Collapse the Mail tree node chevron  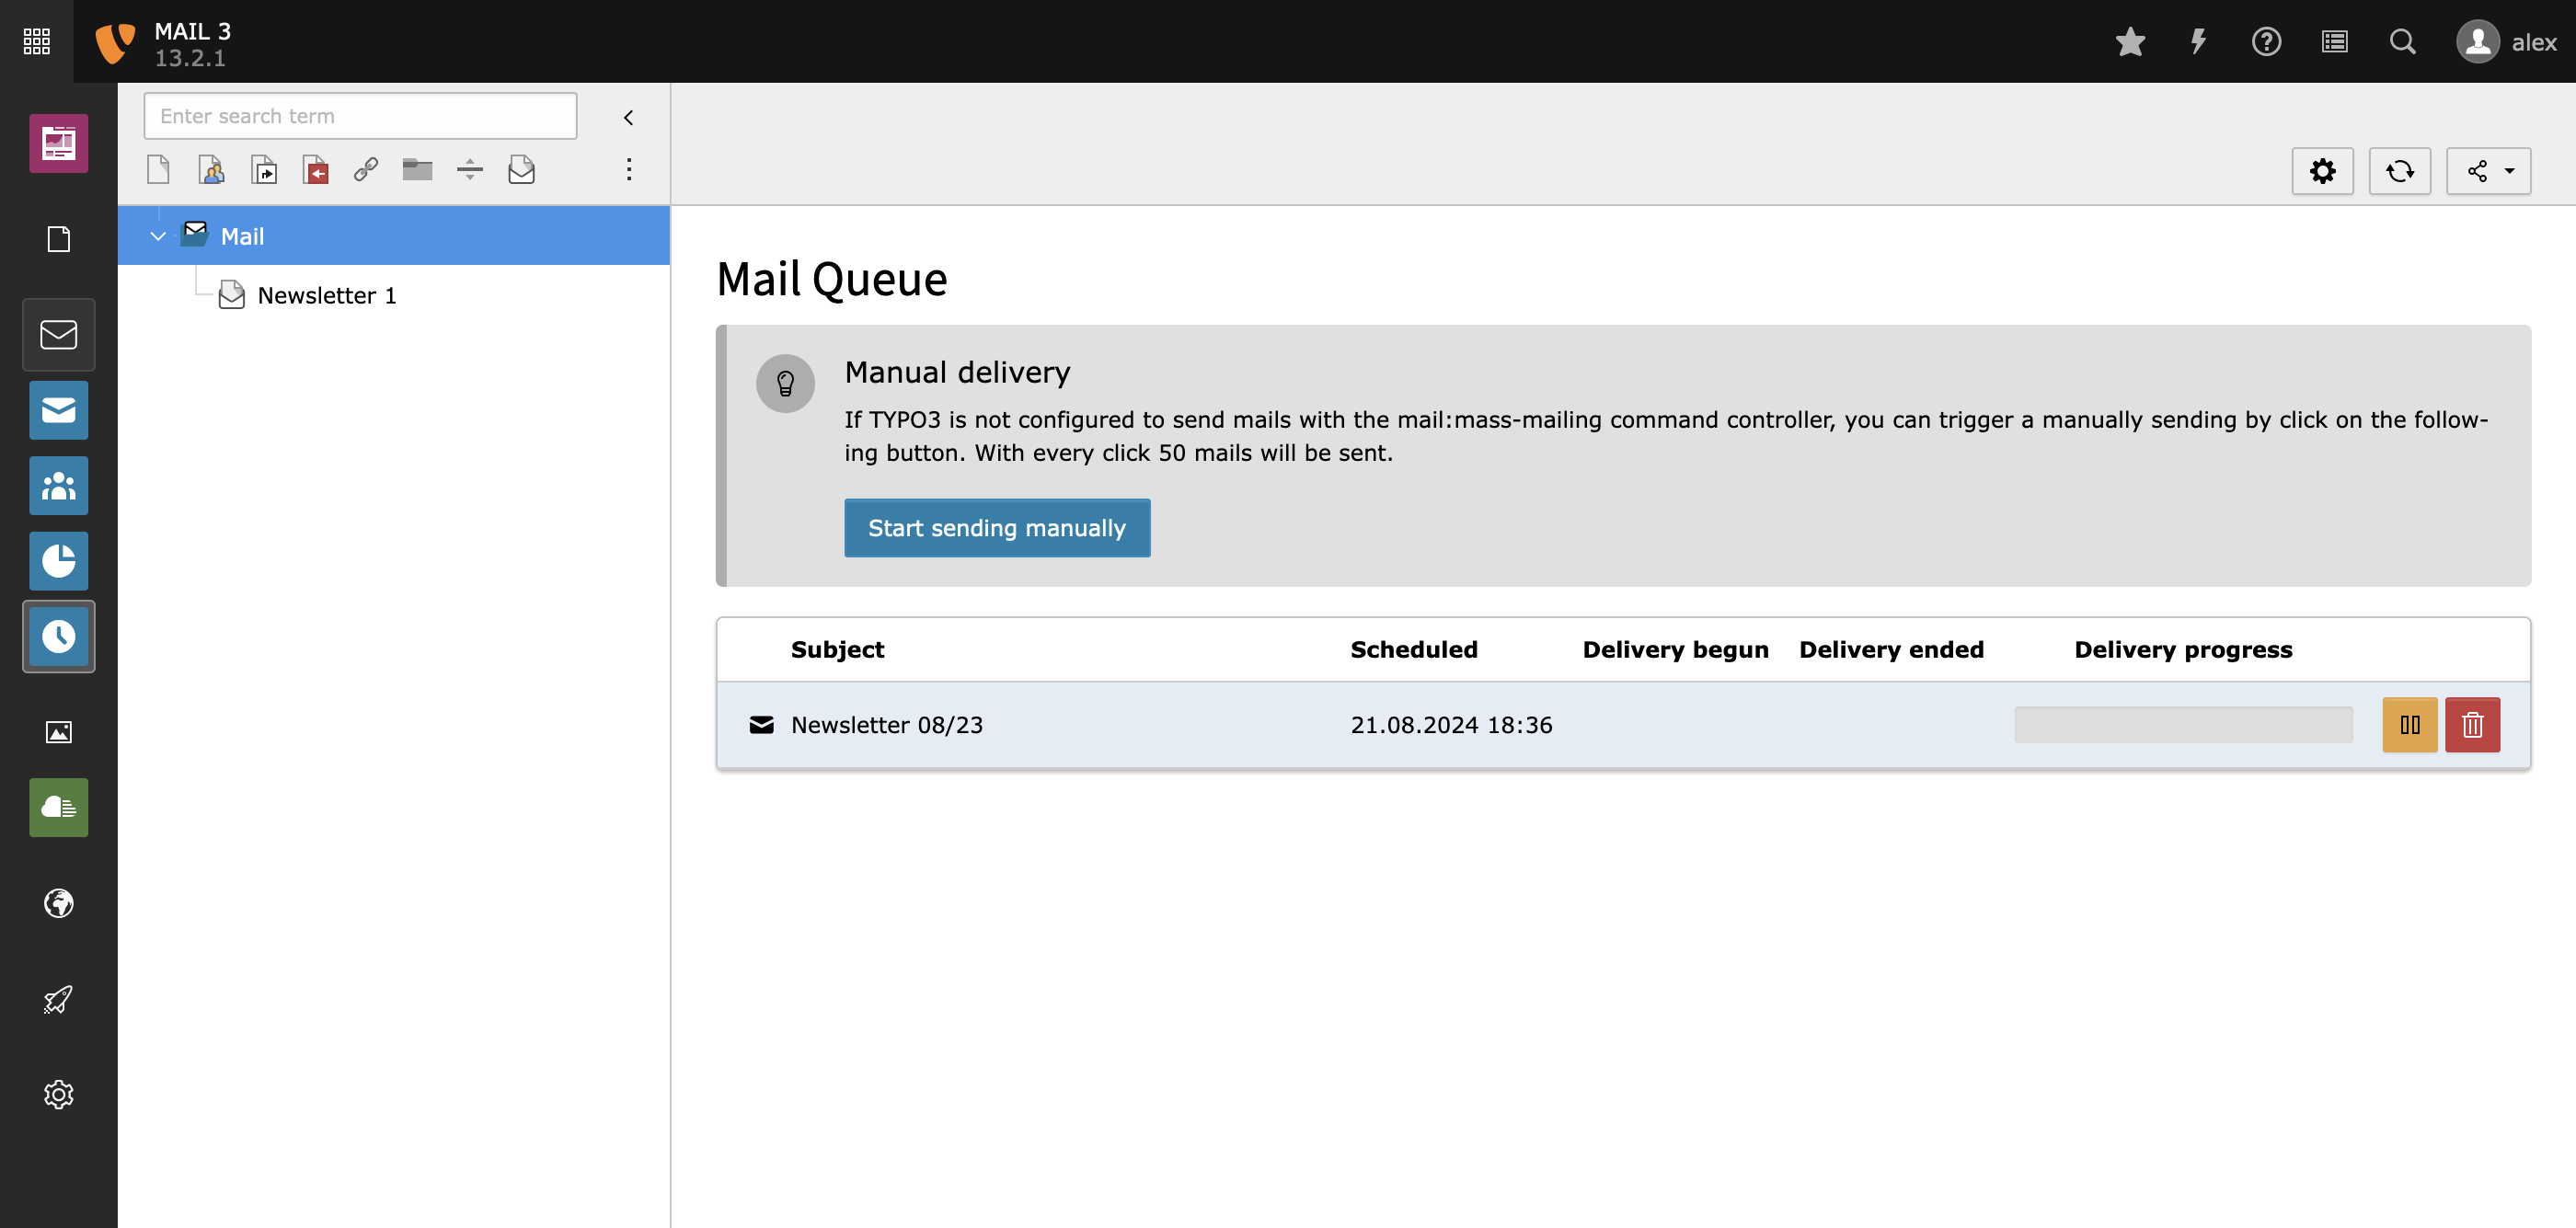pos(158,236)
